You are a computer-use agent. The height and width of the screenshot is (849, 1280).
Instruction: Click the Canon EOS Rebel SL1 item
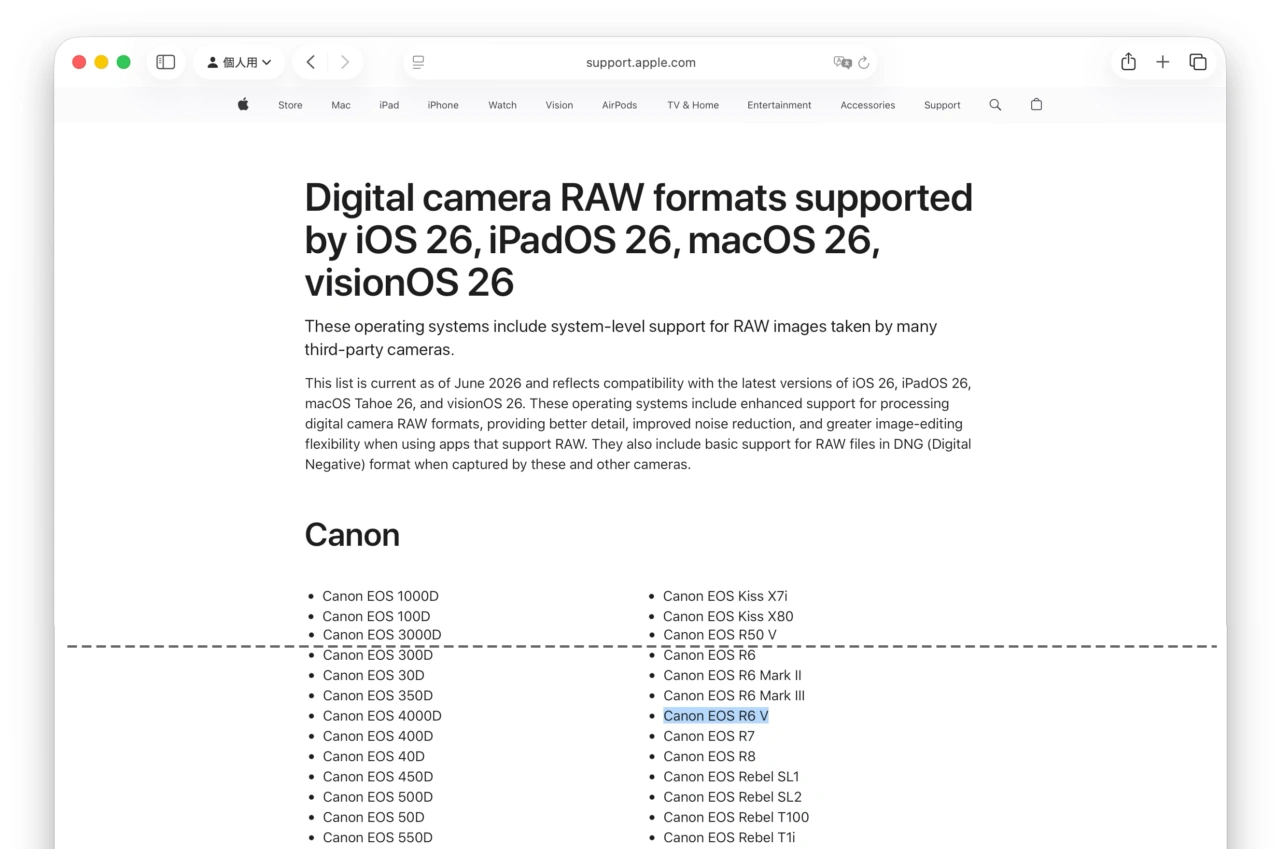[x=731, y=776]
